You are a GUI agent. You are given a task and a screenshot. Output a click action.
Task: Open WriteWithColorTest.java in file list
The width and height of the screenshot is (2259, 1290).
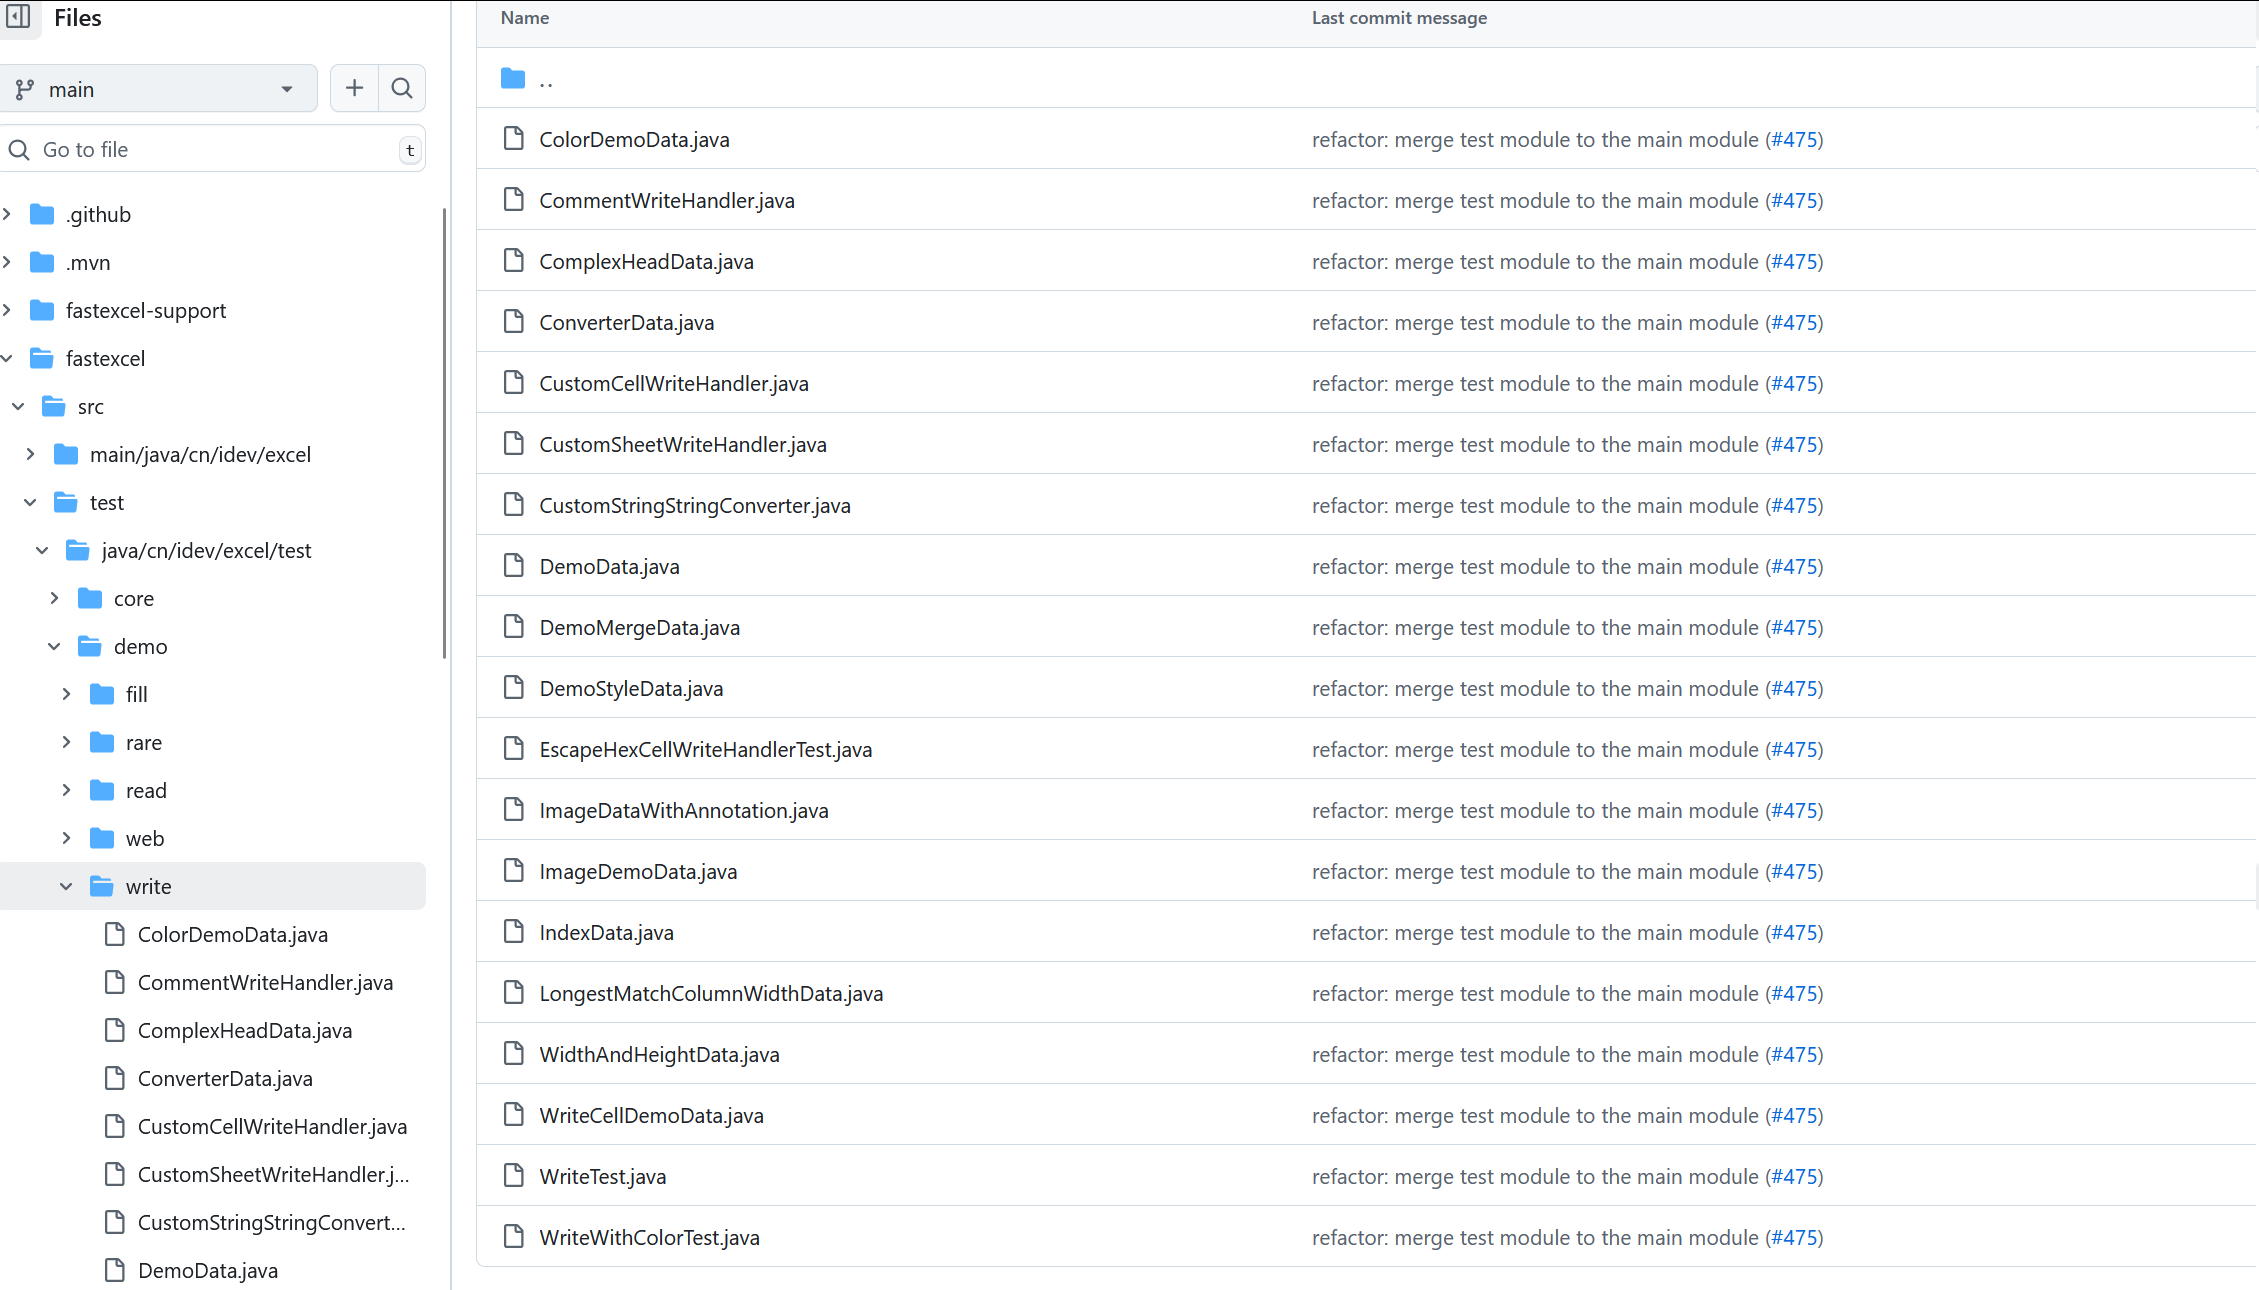pyautogui.click(x=649, y=1238)
